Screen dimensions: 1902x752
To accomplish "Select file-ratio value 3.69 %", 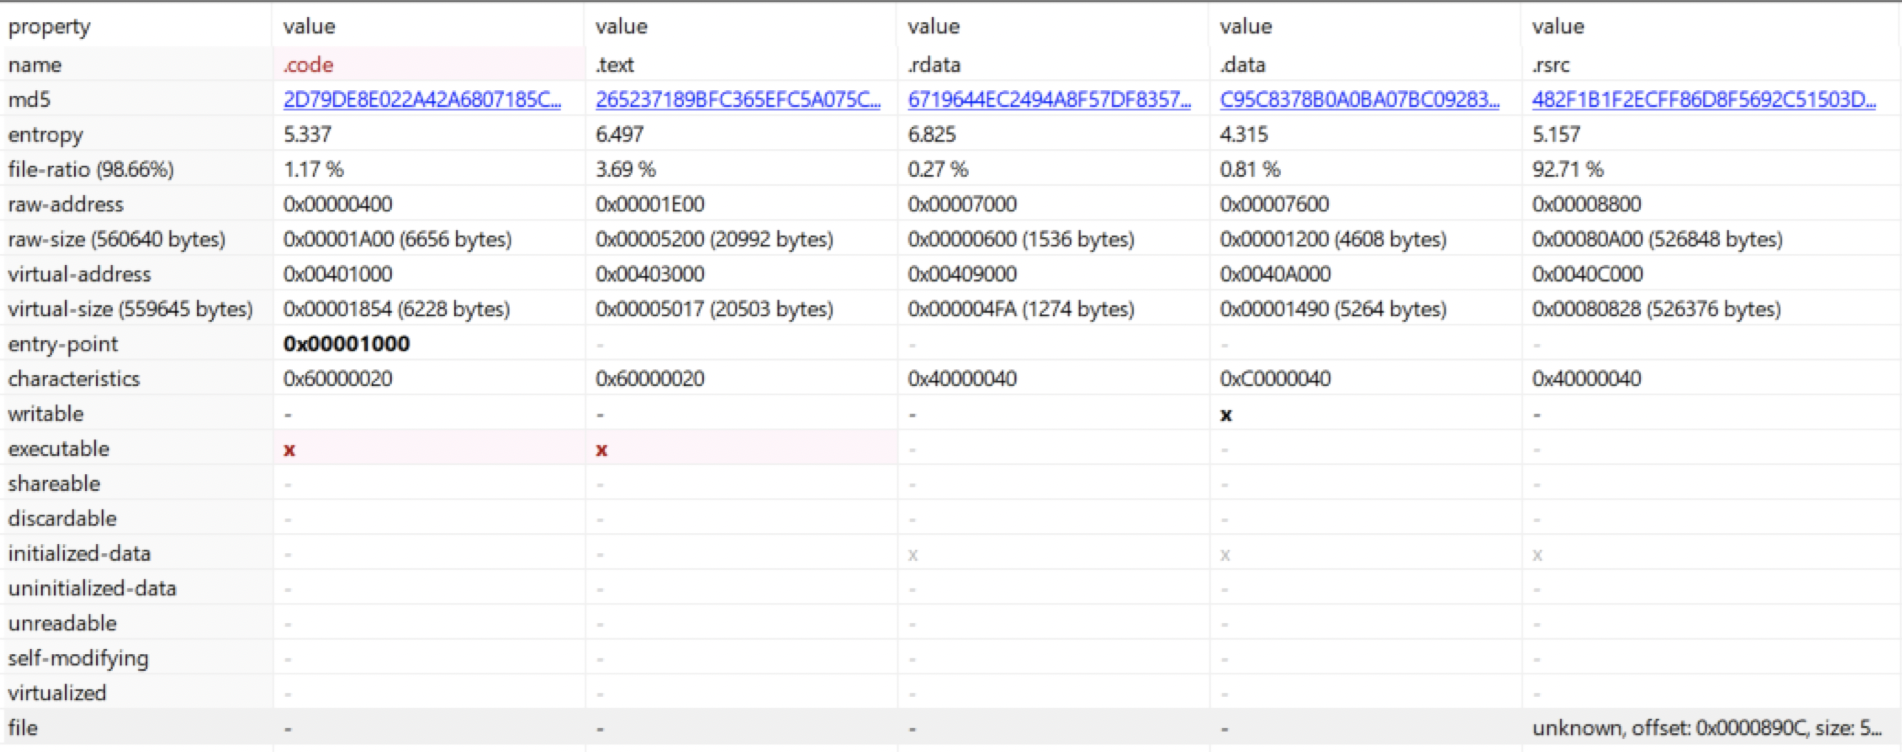I will coord(626,169).
